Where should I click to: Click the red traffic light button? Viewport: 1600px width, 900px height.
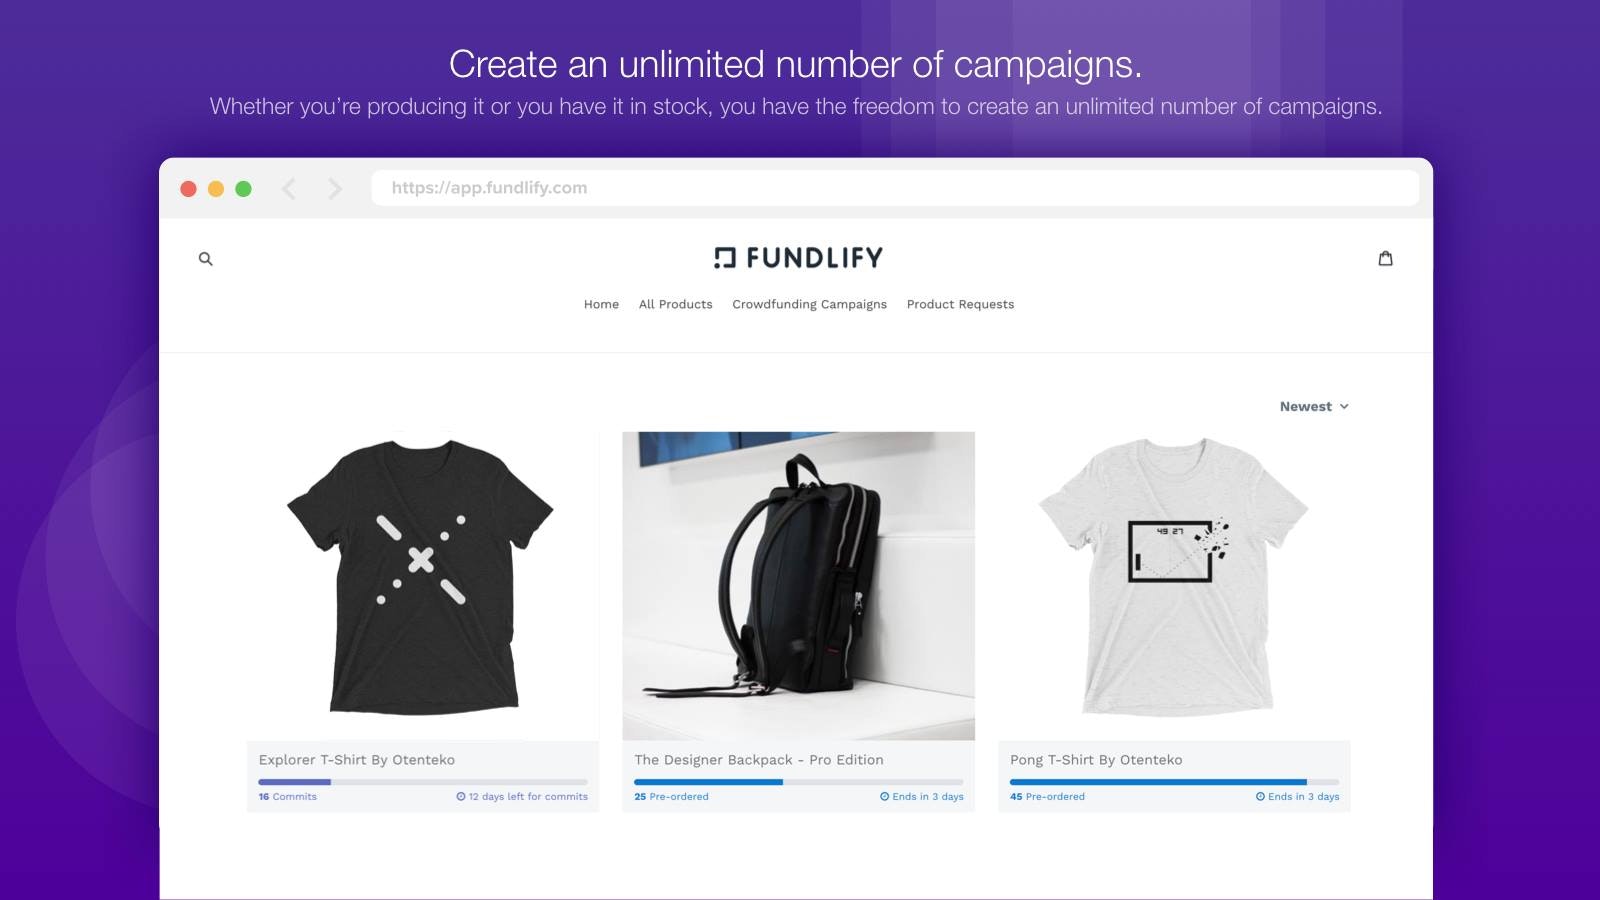[x=189, y=187]
